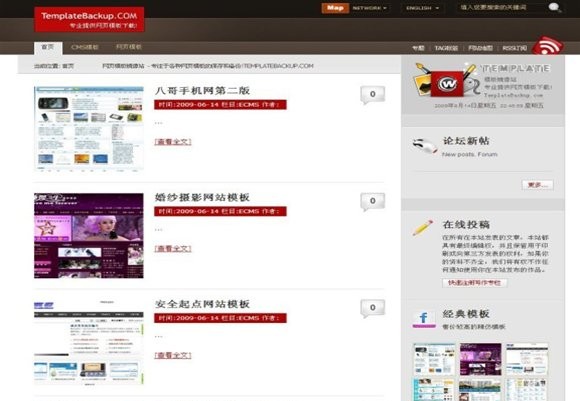Select the 首页 home tab
The image size is (580, 401).
click(48, 47)
